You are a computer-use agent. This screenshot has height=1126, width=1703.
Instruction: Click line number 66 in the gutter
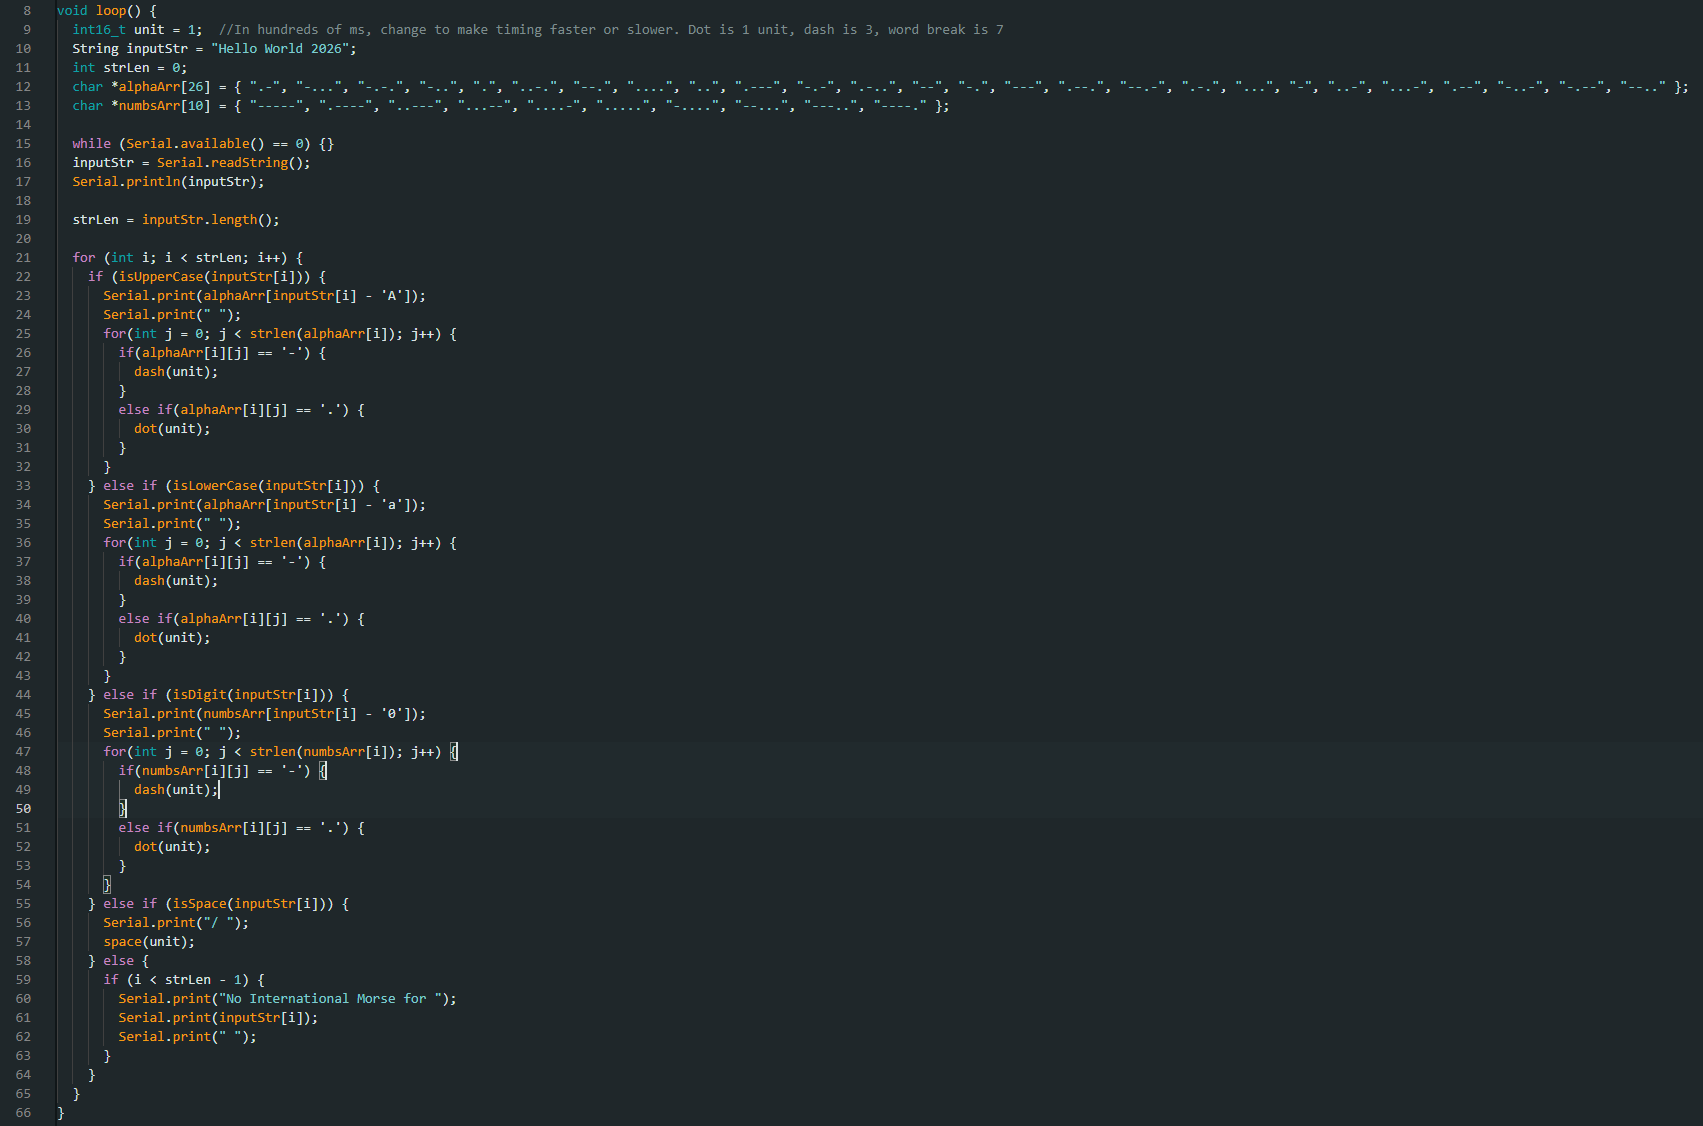(x=23, y=1113)
